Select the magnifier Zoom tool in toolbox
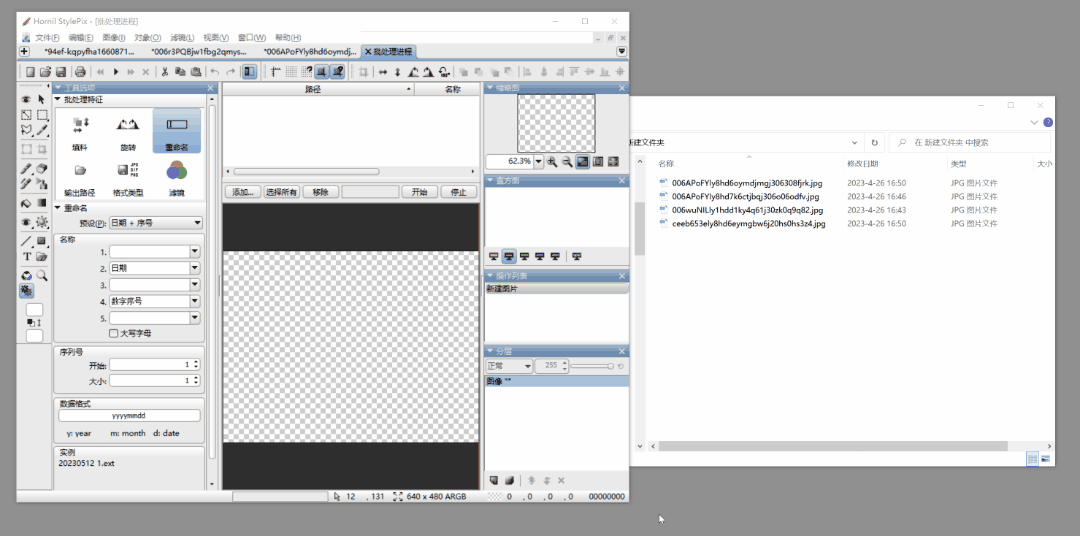 pos(41,275)
